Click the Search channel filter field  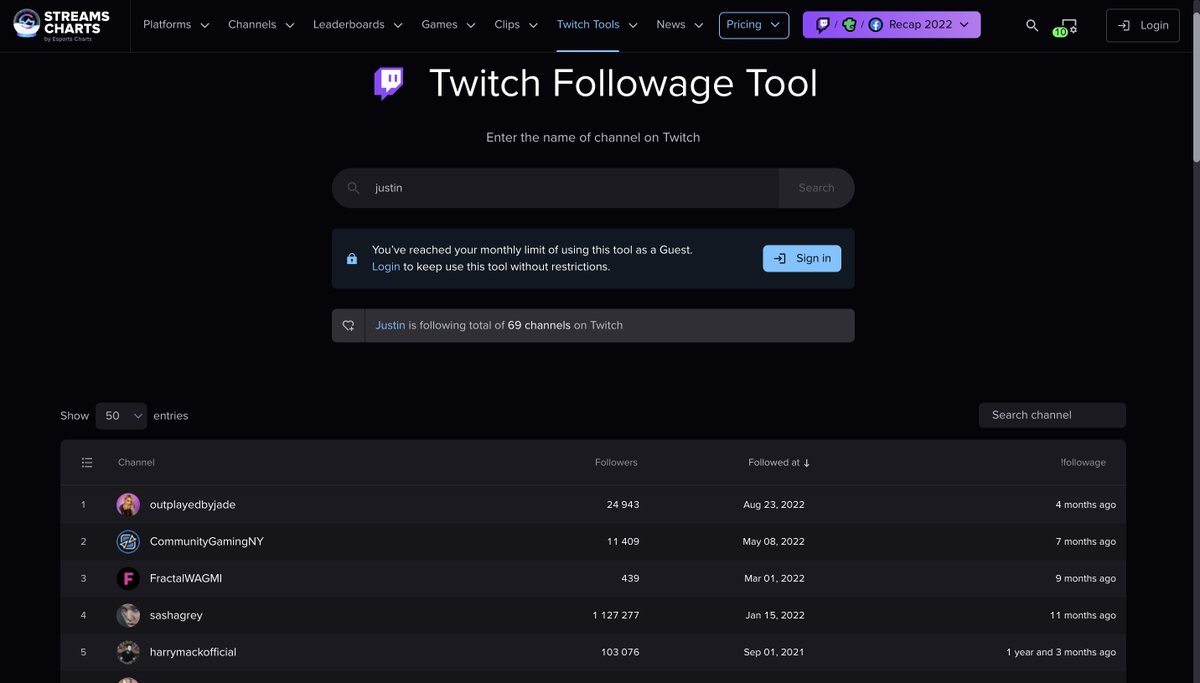[1052, 415]
